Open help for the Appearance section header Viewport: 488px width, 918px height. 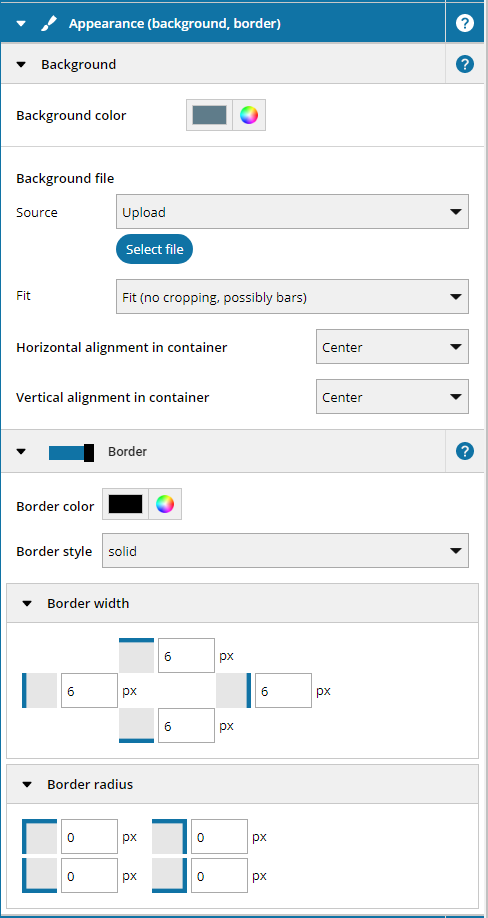(x=465, y=23)
